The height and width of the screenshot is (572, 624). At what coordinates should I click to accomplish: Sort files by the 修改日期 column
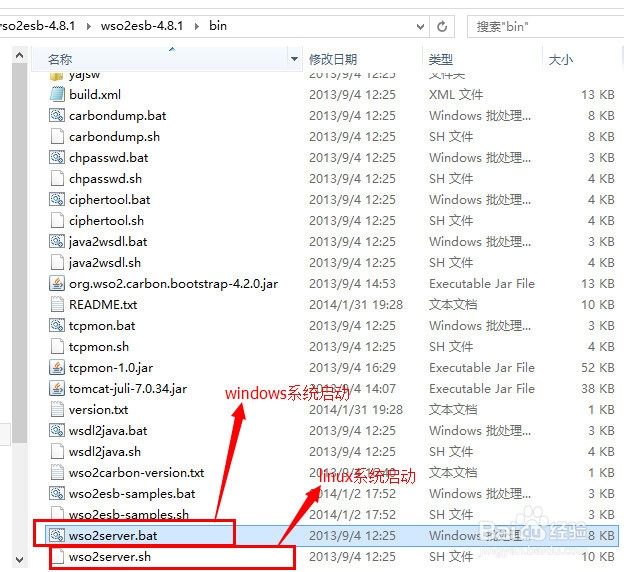pos(333,59)
